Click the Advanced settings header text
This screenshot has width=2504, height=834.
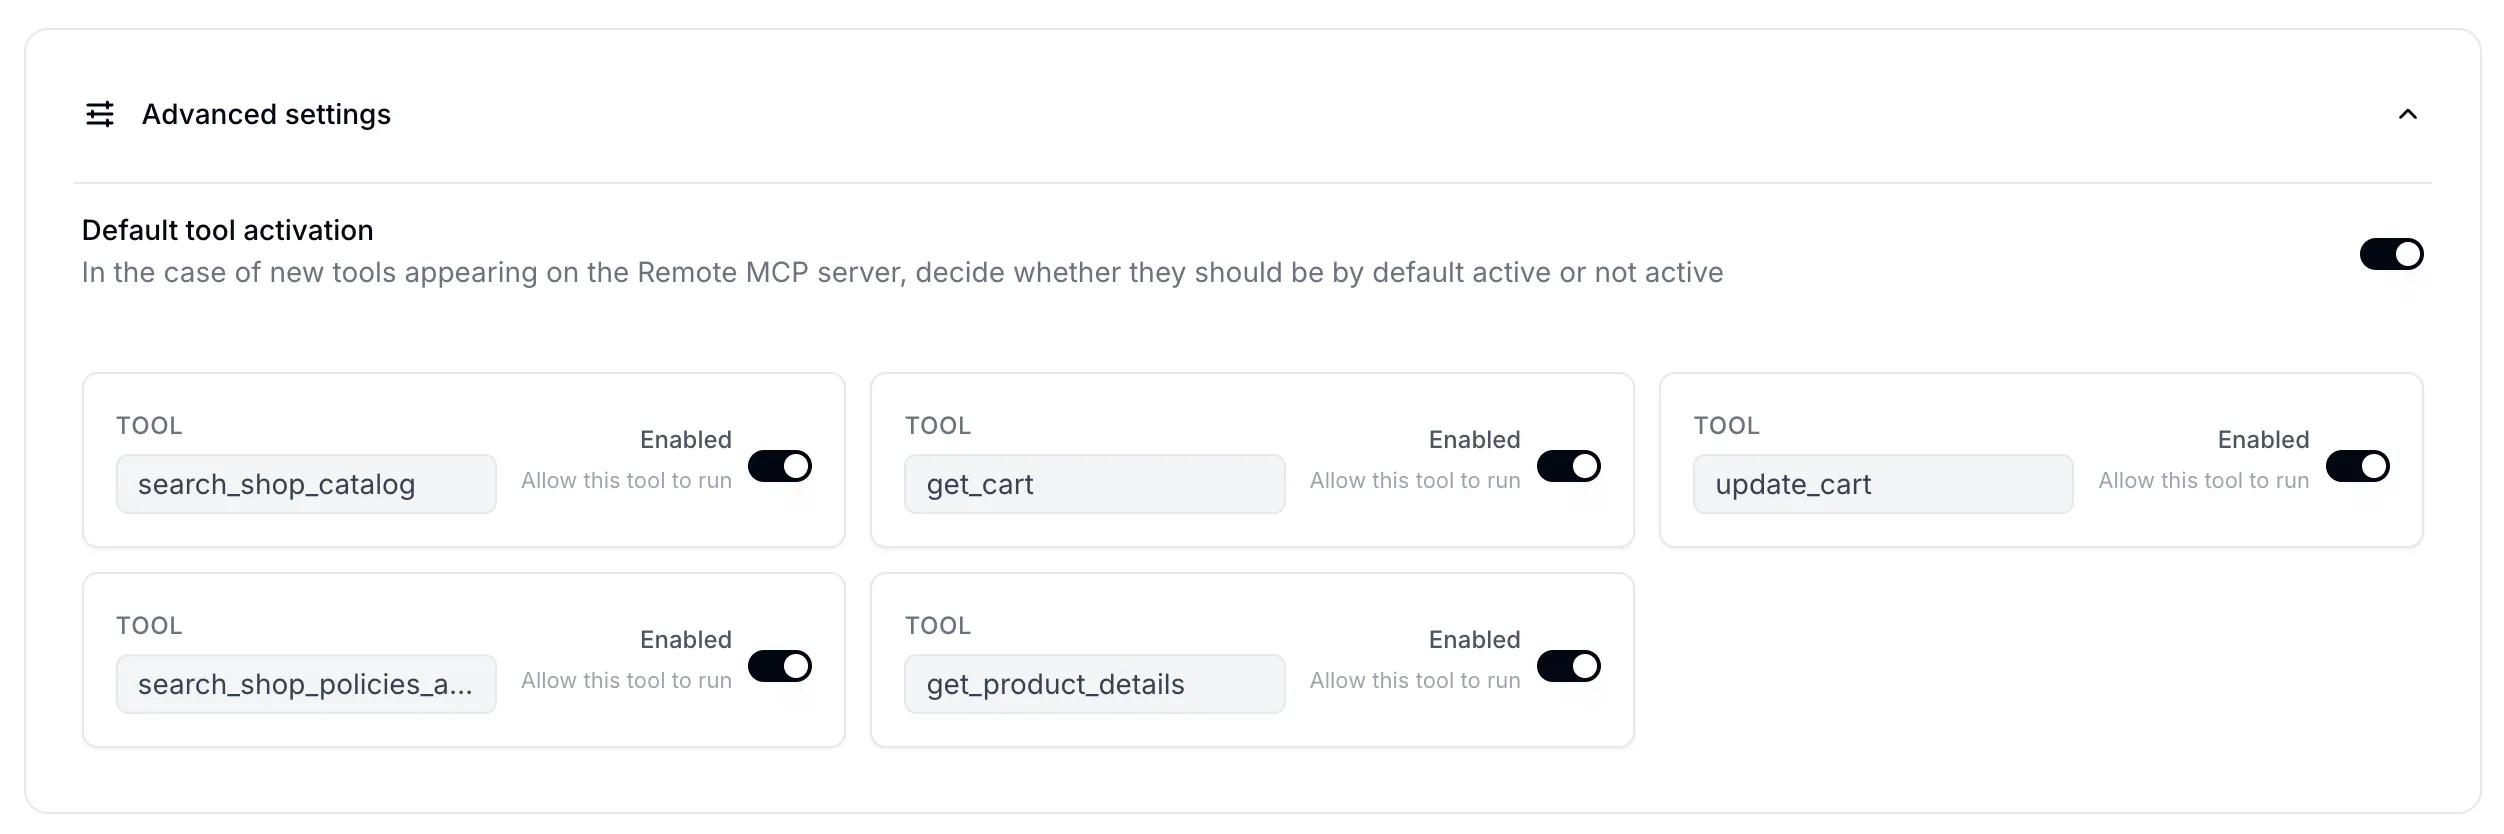(x=266, y=114)
